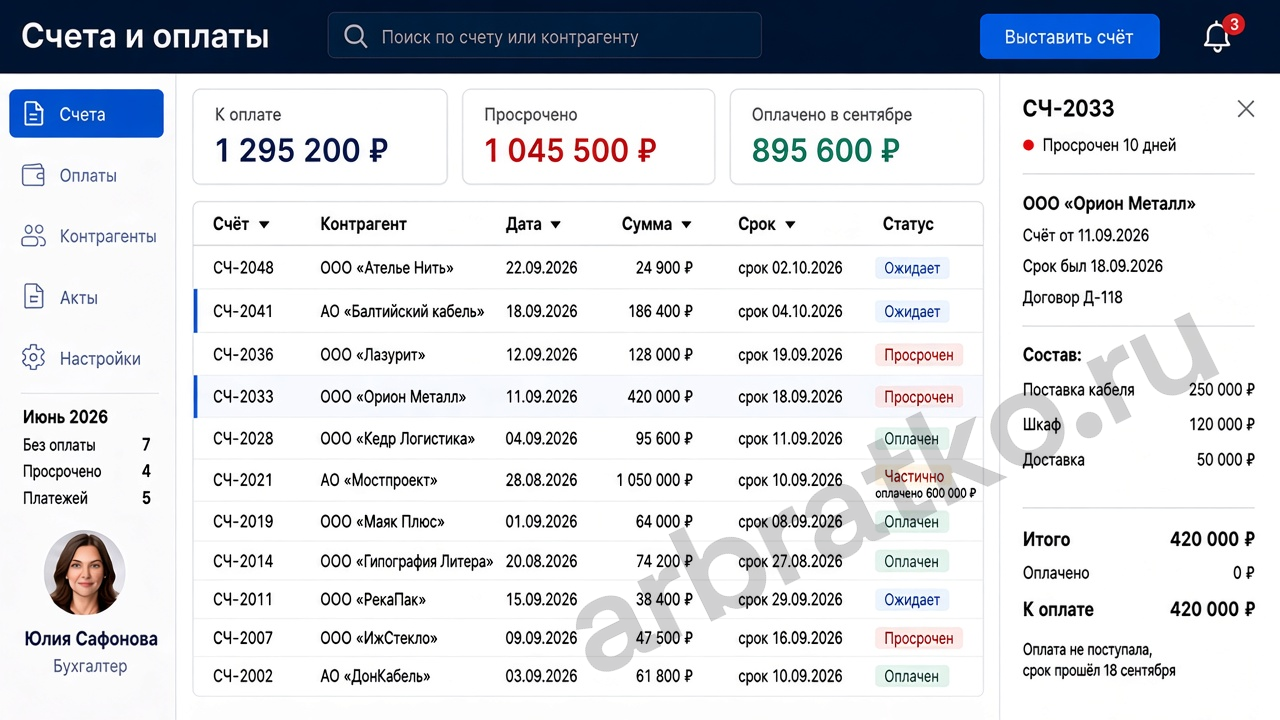This screenshot has height=720, width=1280.
Task: Click the Контрагенты people icon
Action: pyautogui.click(x=34, y=236)
